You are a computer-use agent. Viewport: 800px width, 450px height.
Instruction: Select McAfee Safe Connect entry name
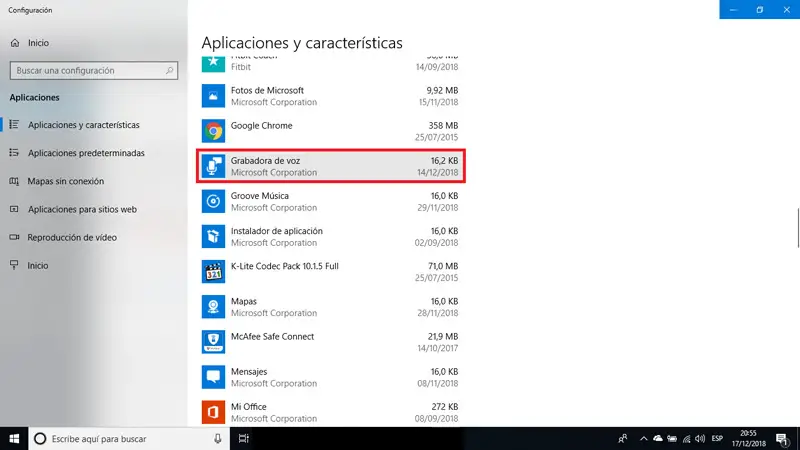pos(272,337)
